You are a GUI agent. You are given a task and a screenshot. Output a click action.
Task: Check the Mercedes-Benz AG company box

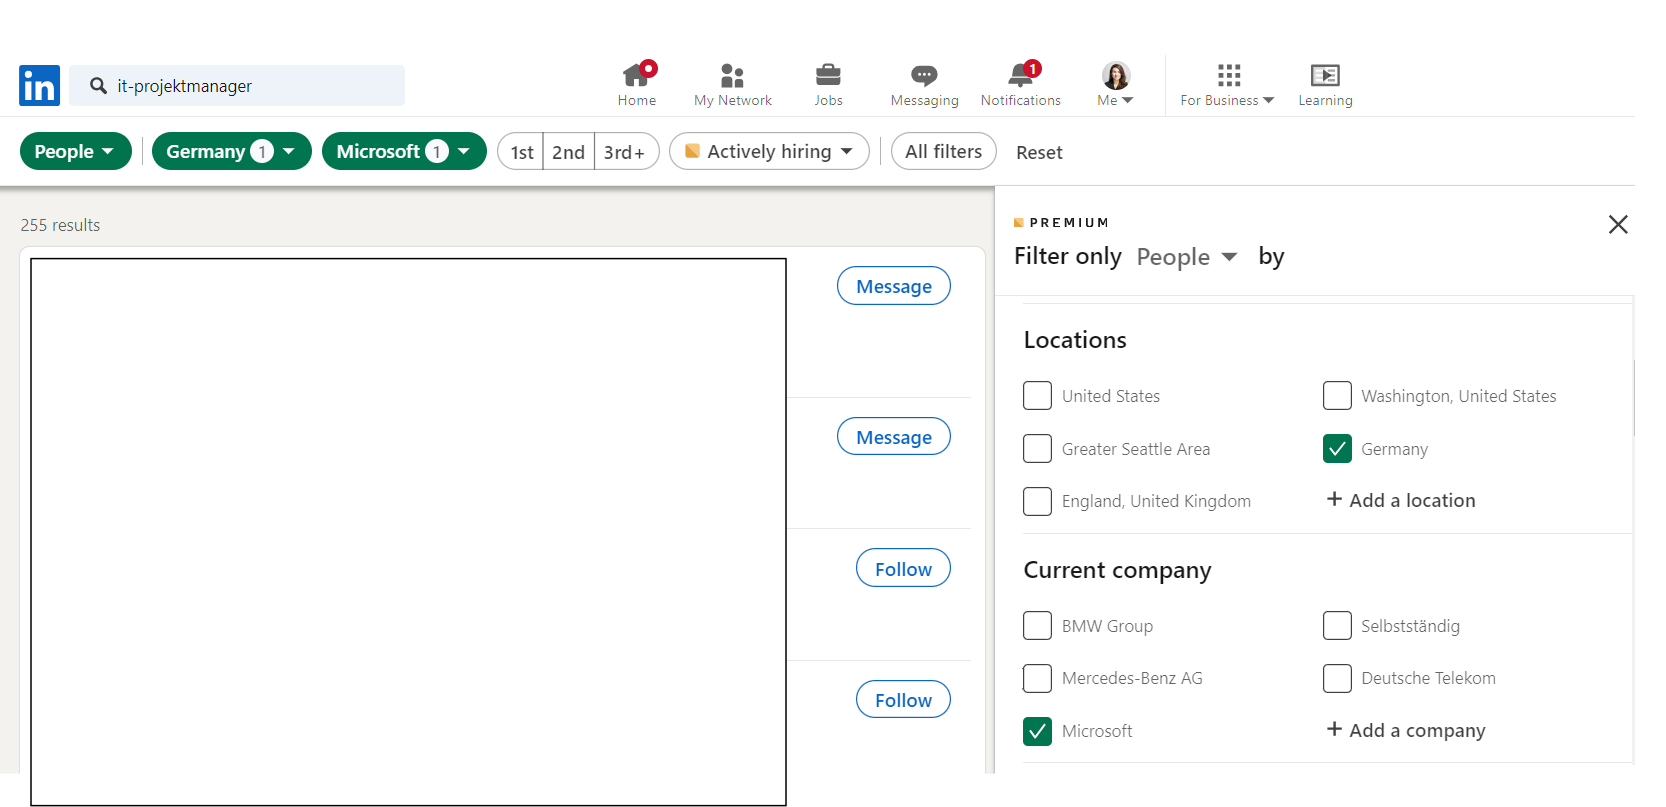pyautogui.click(x=1037, y=678)
